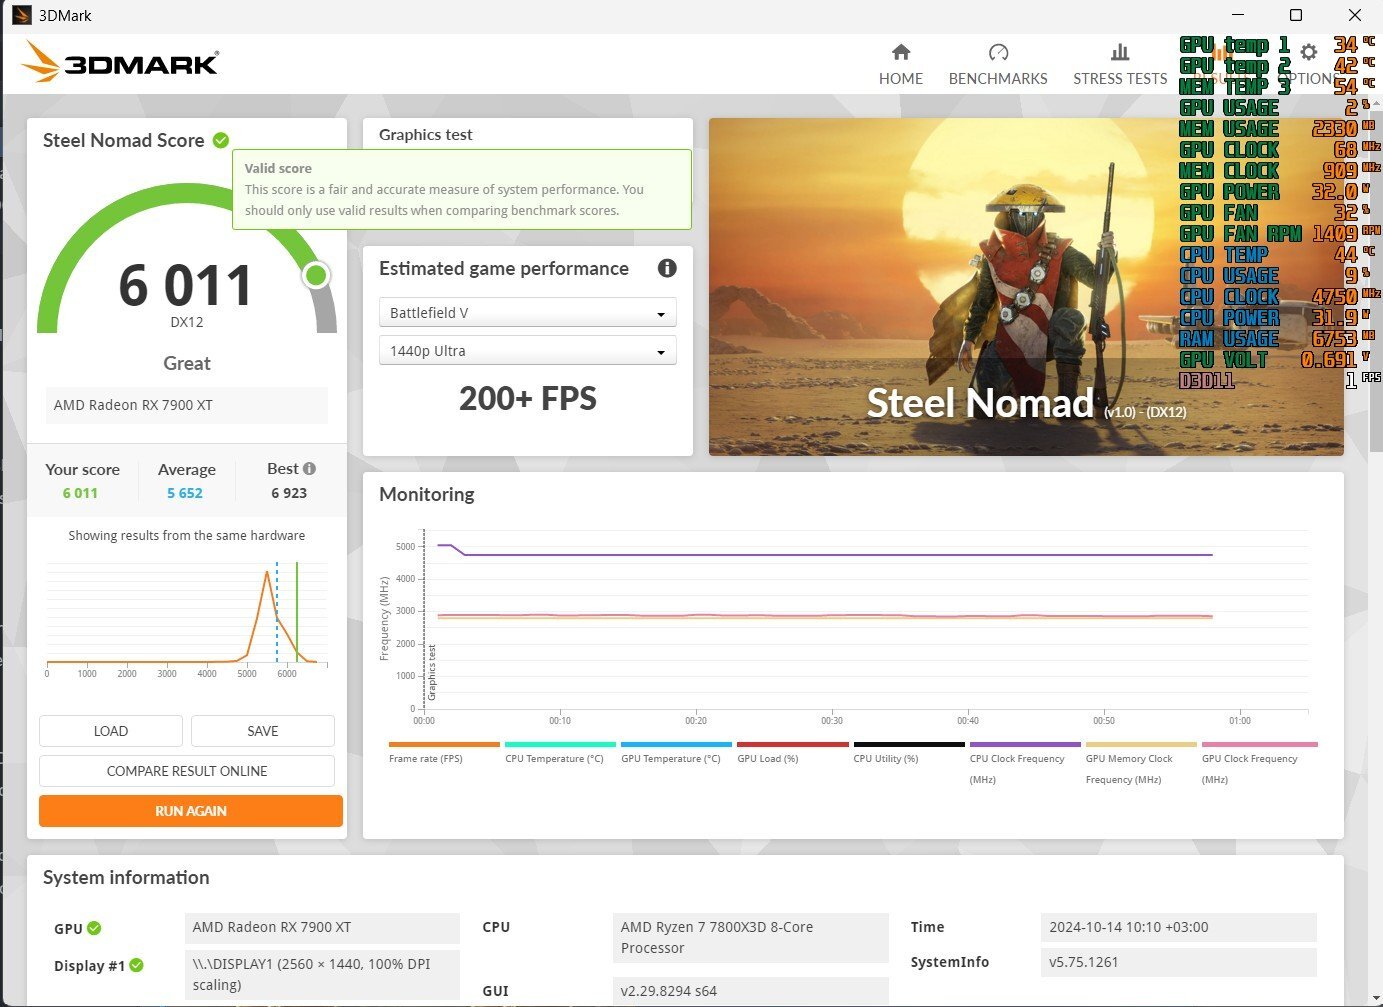Click the 200+ FPS estimate text
The image size is (1383, 1007).
point(528,399)
